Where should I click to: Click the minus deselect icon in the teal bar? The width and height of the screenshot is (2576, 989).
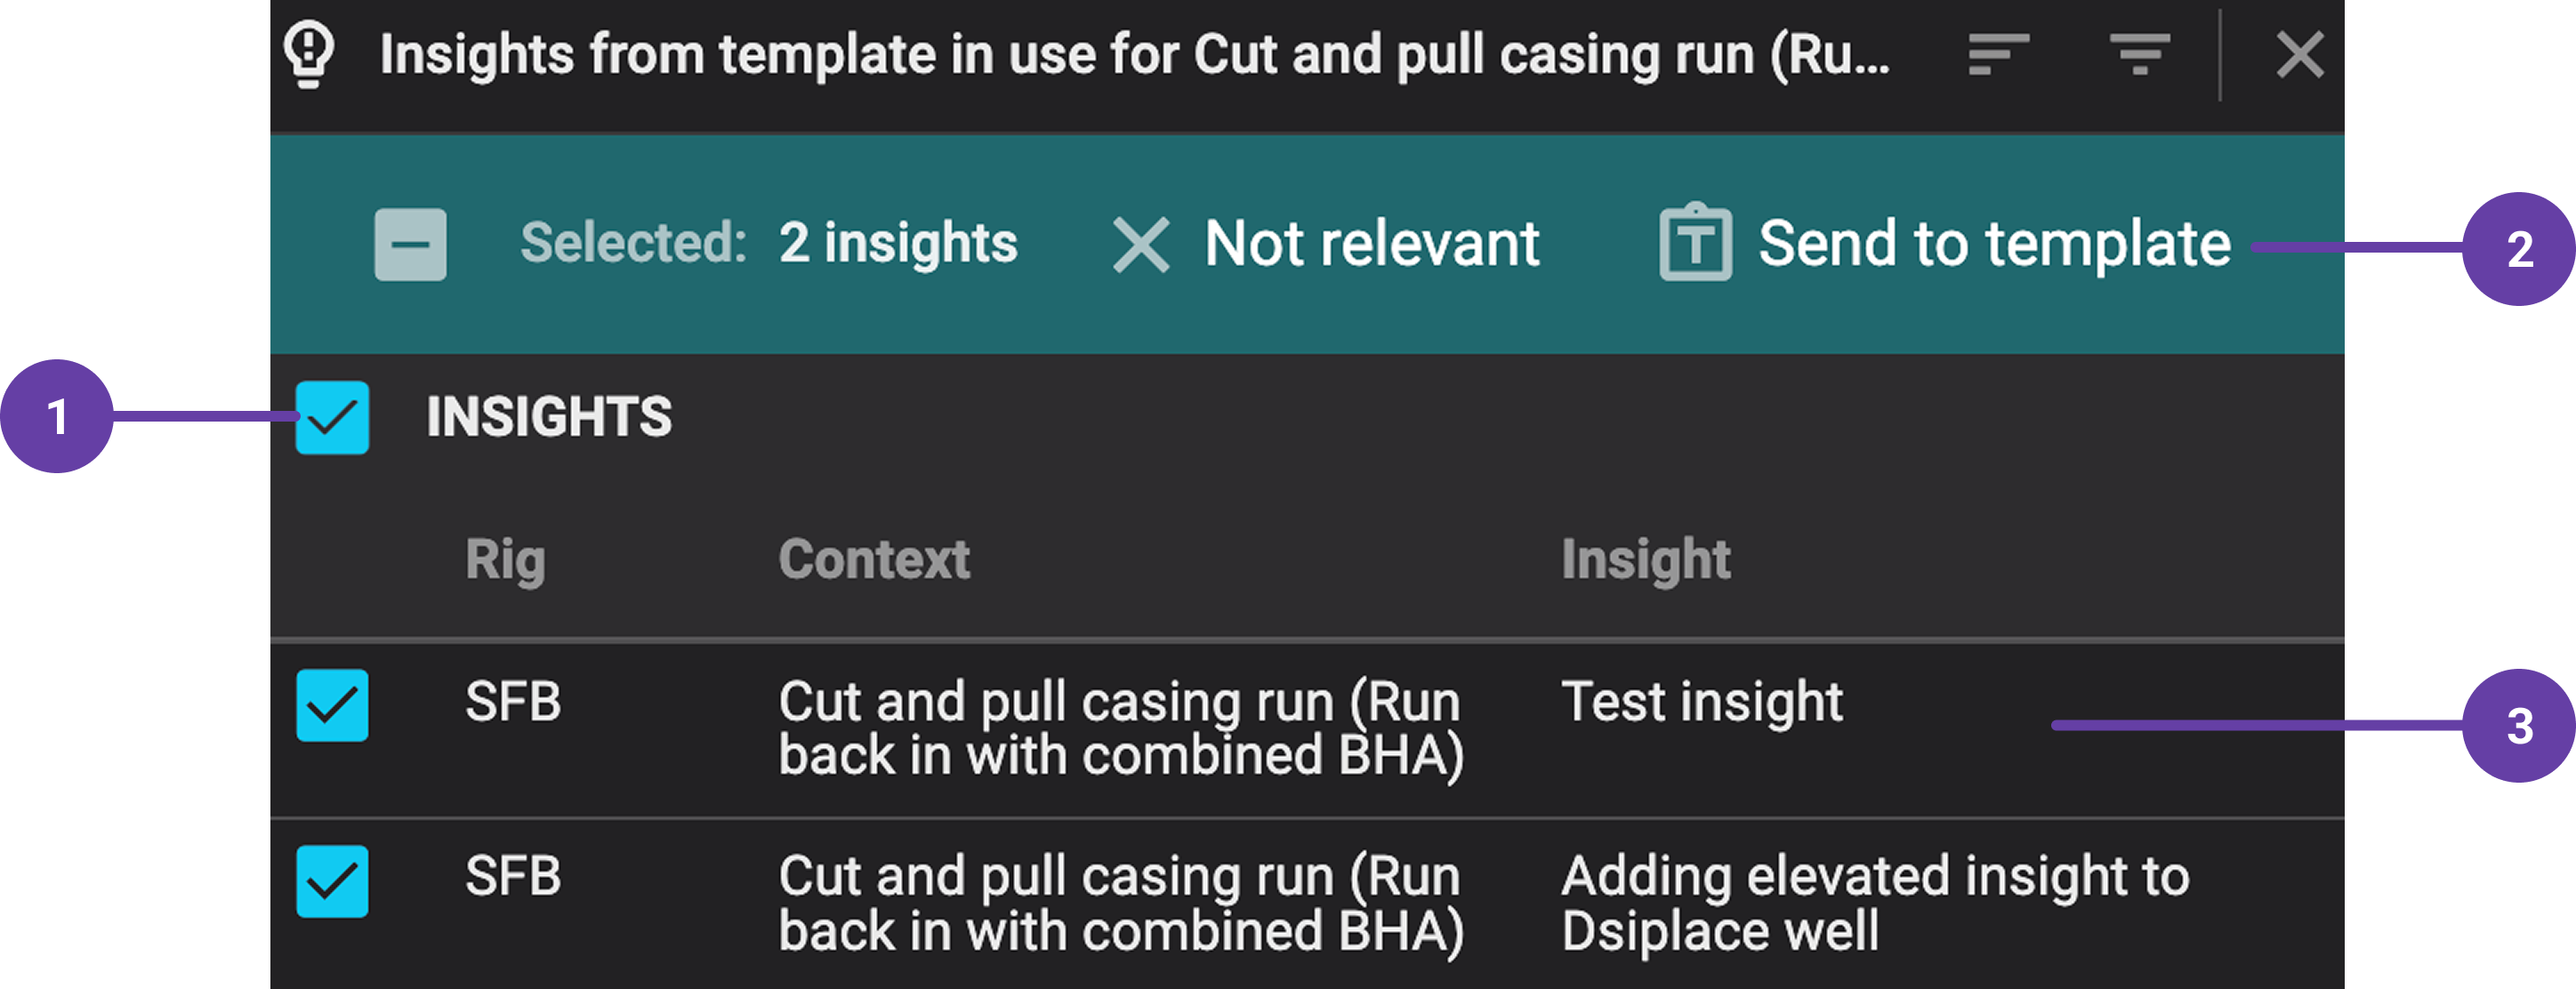410,243
